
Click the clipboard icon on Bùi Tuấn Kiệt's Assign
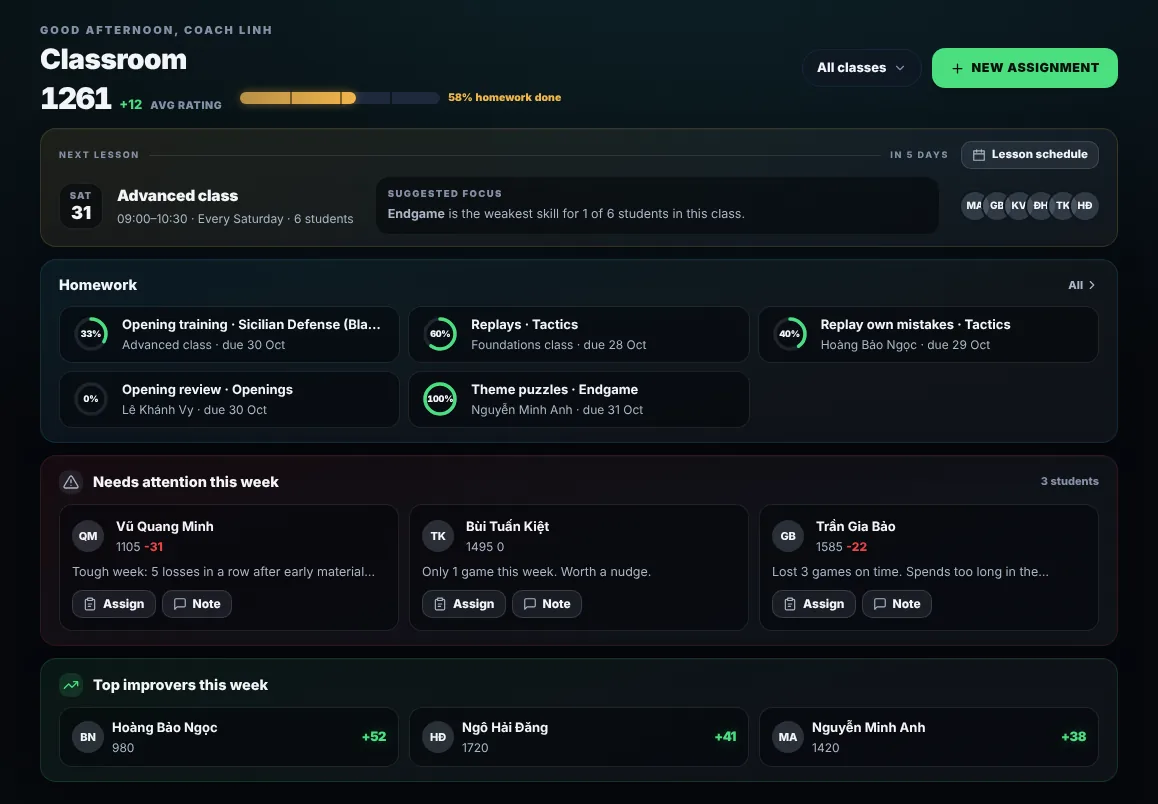pyautogui.click(x=440, y=604)
